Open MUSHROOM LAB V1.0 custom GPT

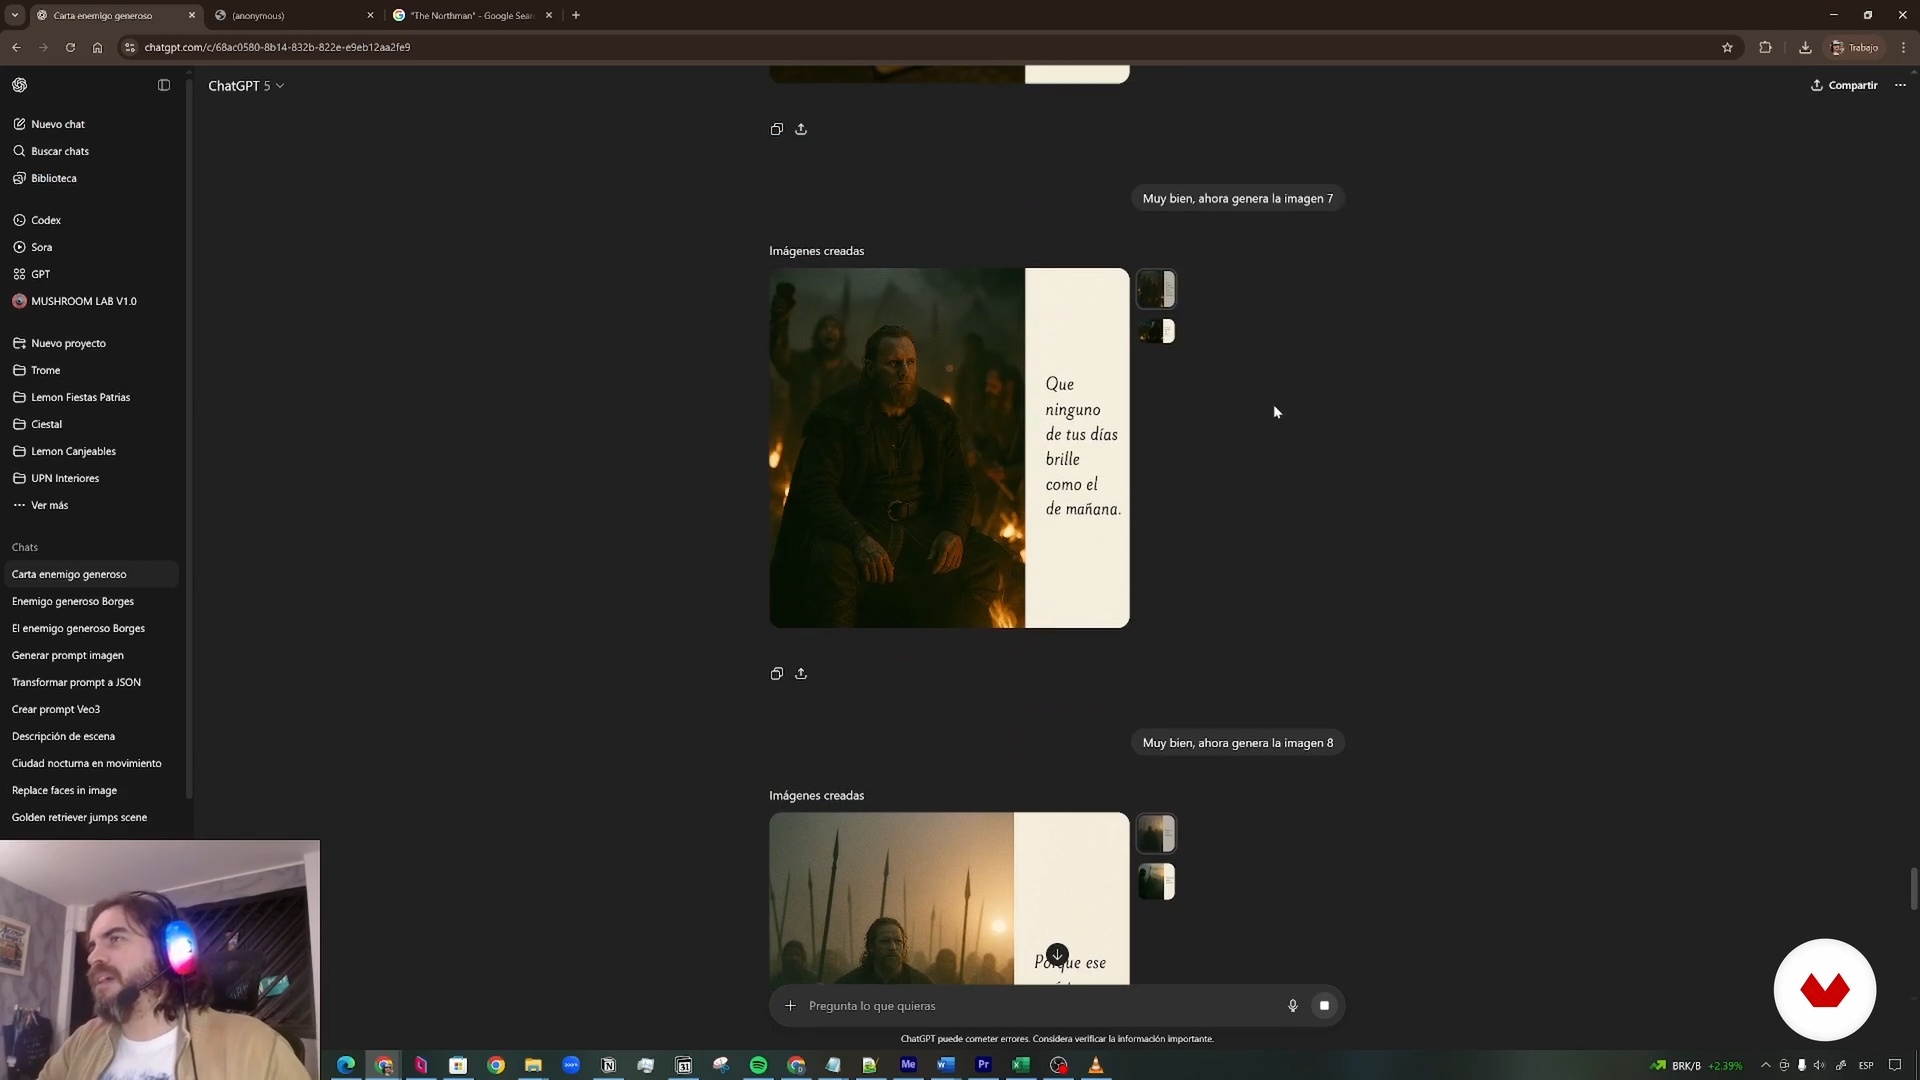coord(84,301)
